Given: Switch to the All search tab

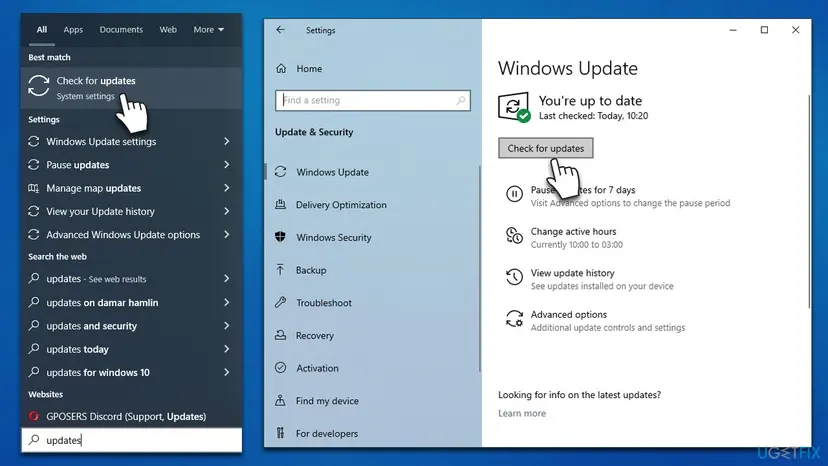Looking at the screenshot, I should [42, 30].
